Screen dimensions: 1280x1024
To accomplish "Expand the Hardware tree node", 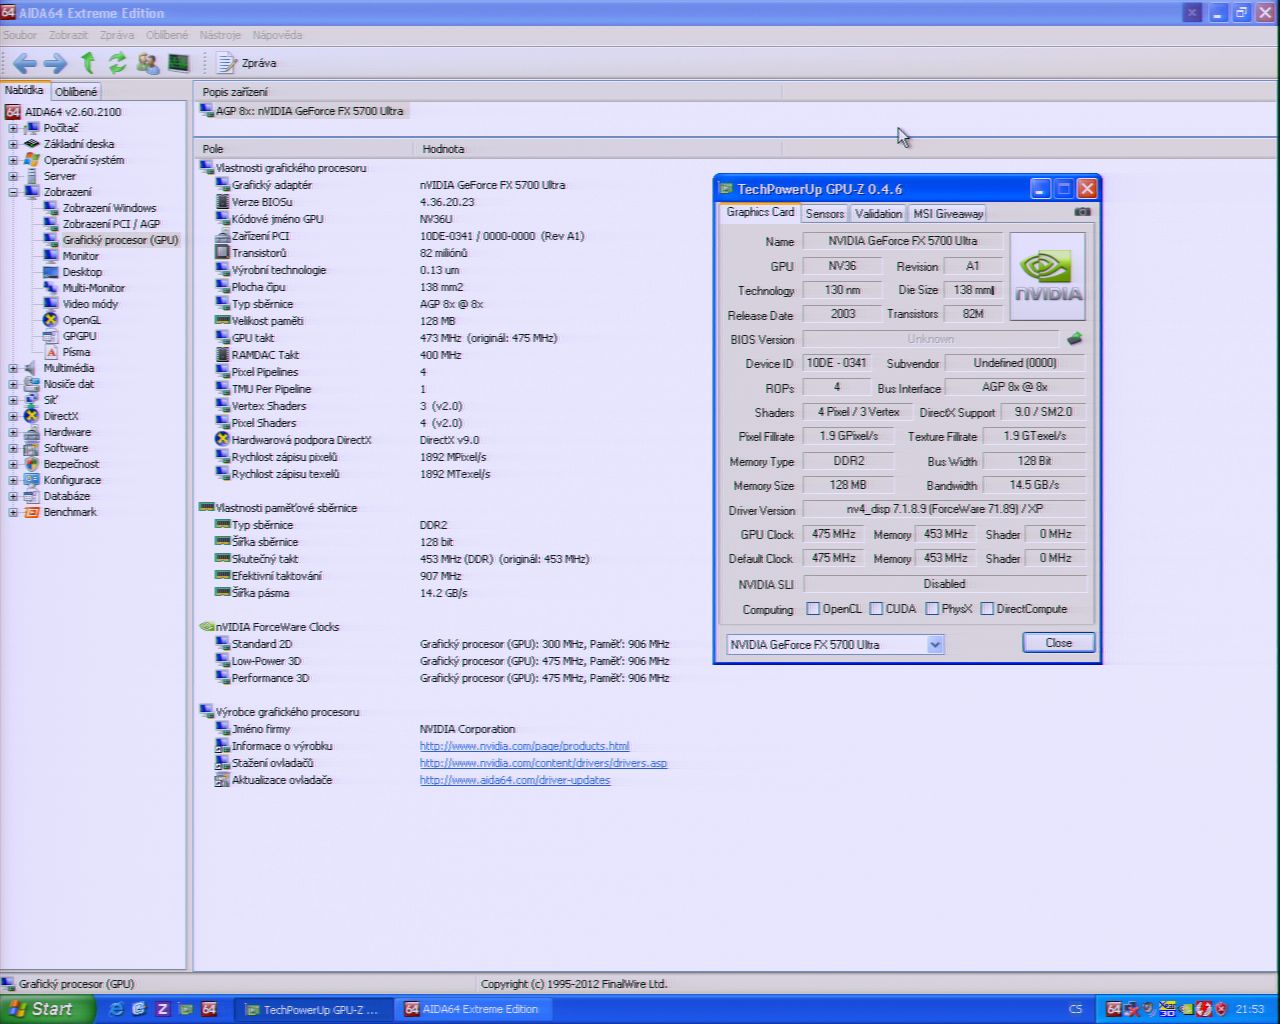I will (13, 432).
